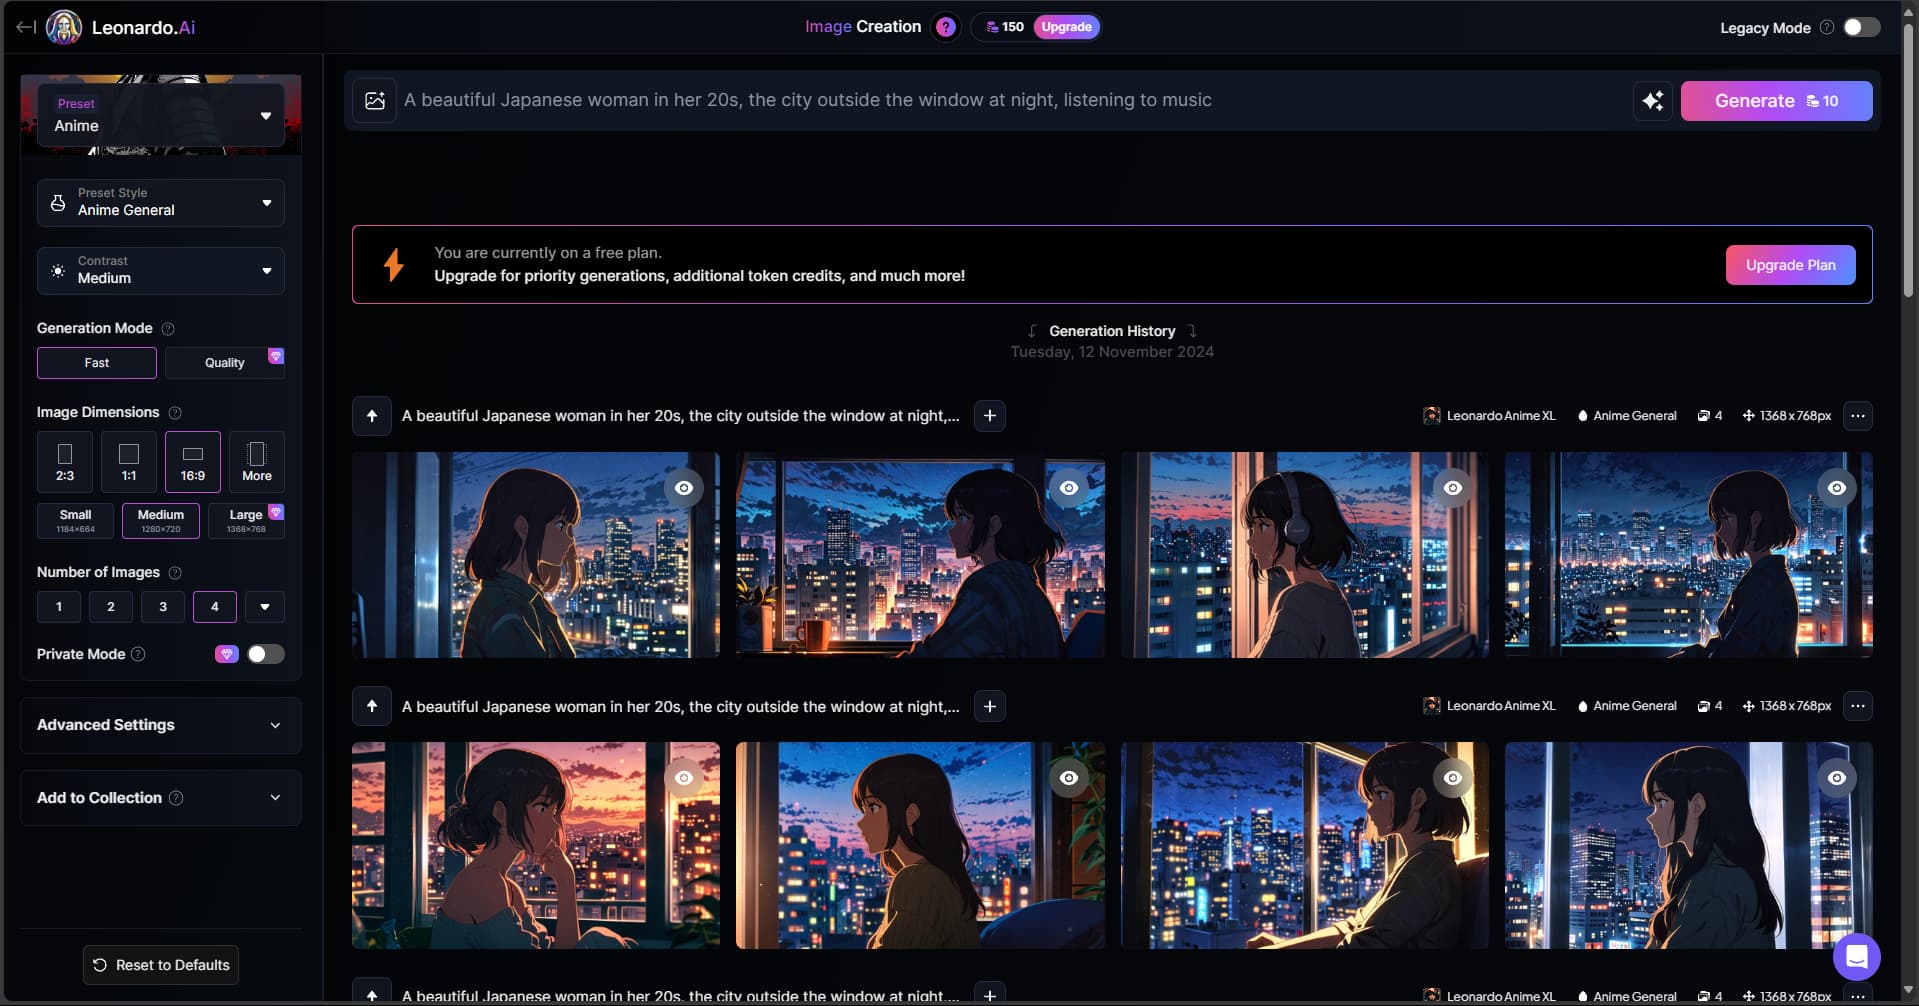Click the first sunset girl thumbnail in second row

[535, 845]
